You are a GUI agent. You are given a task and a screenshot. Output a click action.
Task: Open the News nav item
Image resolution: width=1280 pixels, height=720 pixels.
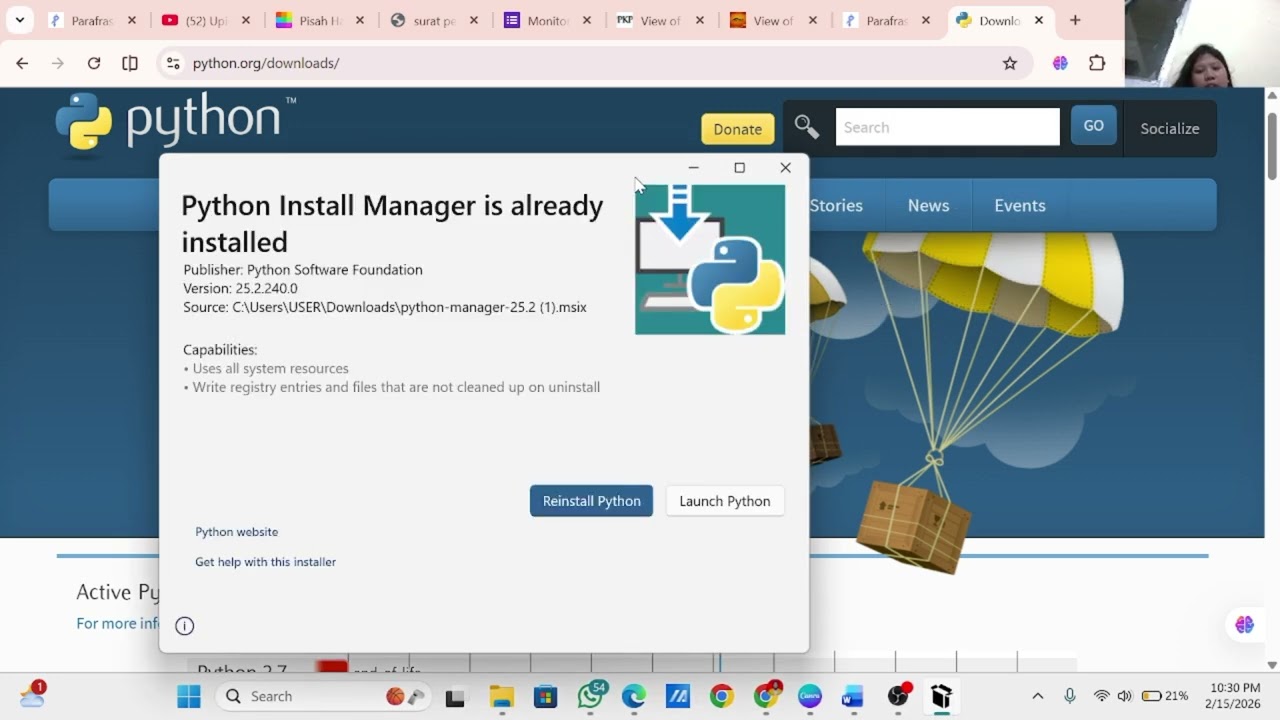pyautogui.click(x=928, y=205)
